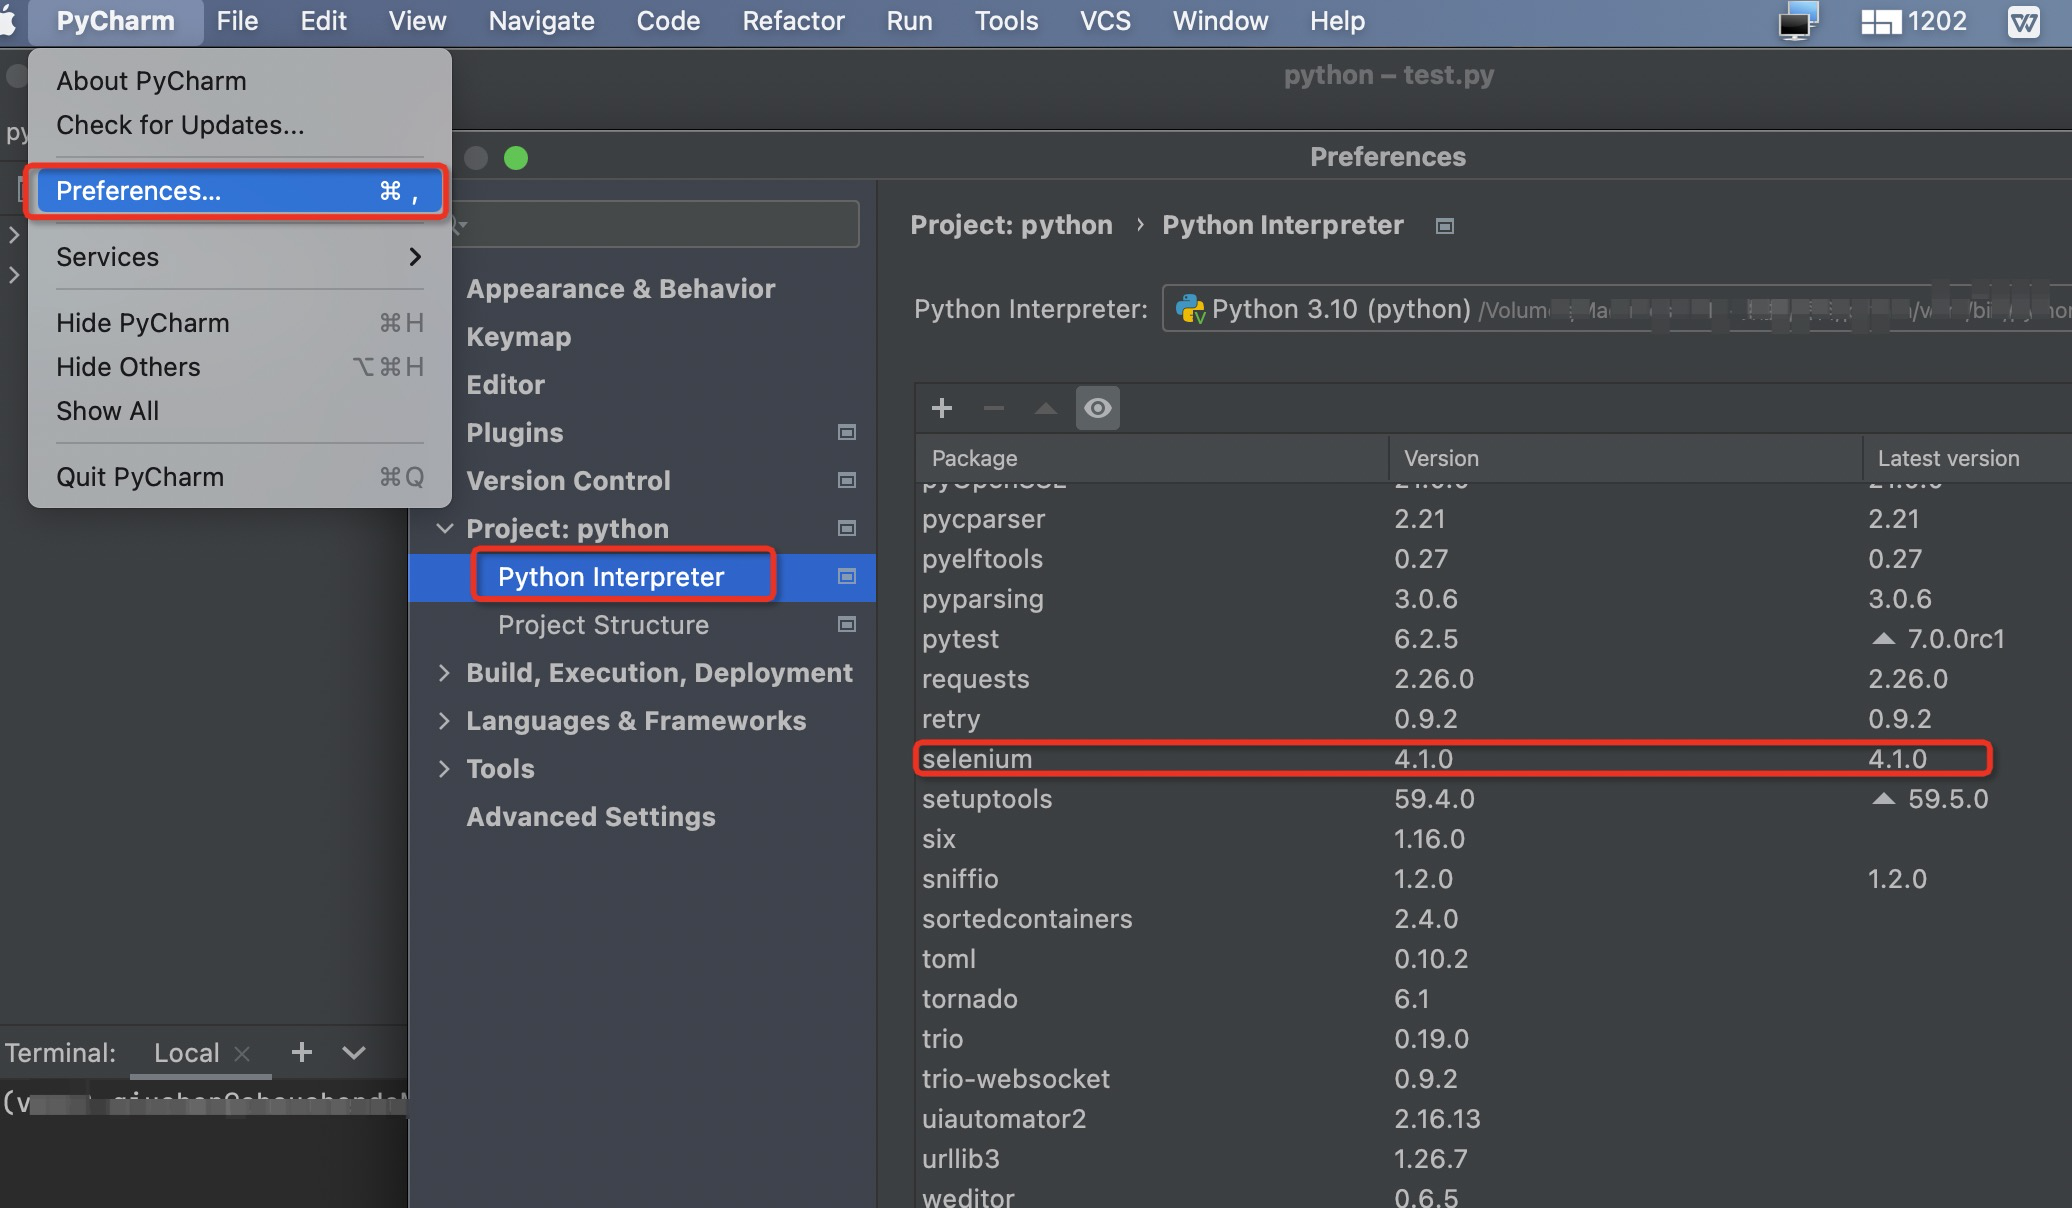The image size is (2072, 1208).
Task: Add new terminal tab with plus icon
Action: point(301,1052)
